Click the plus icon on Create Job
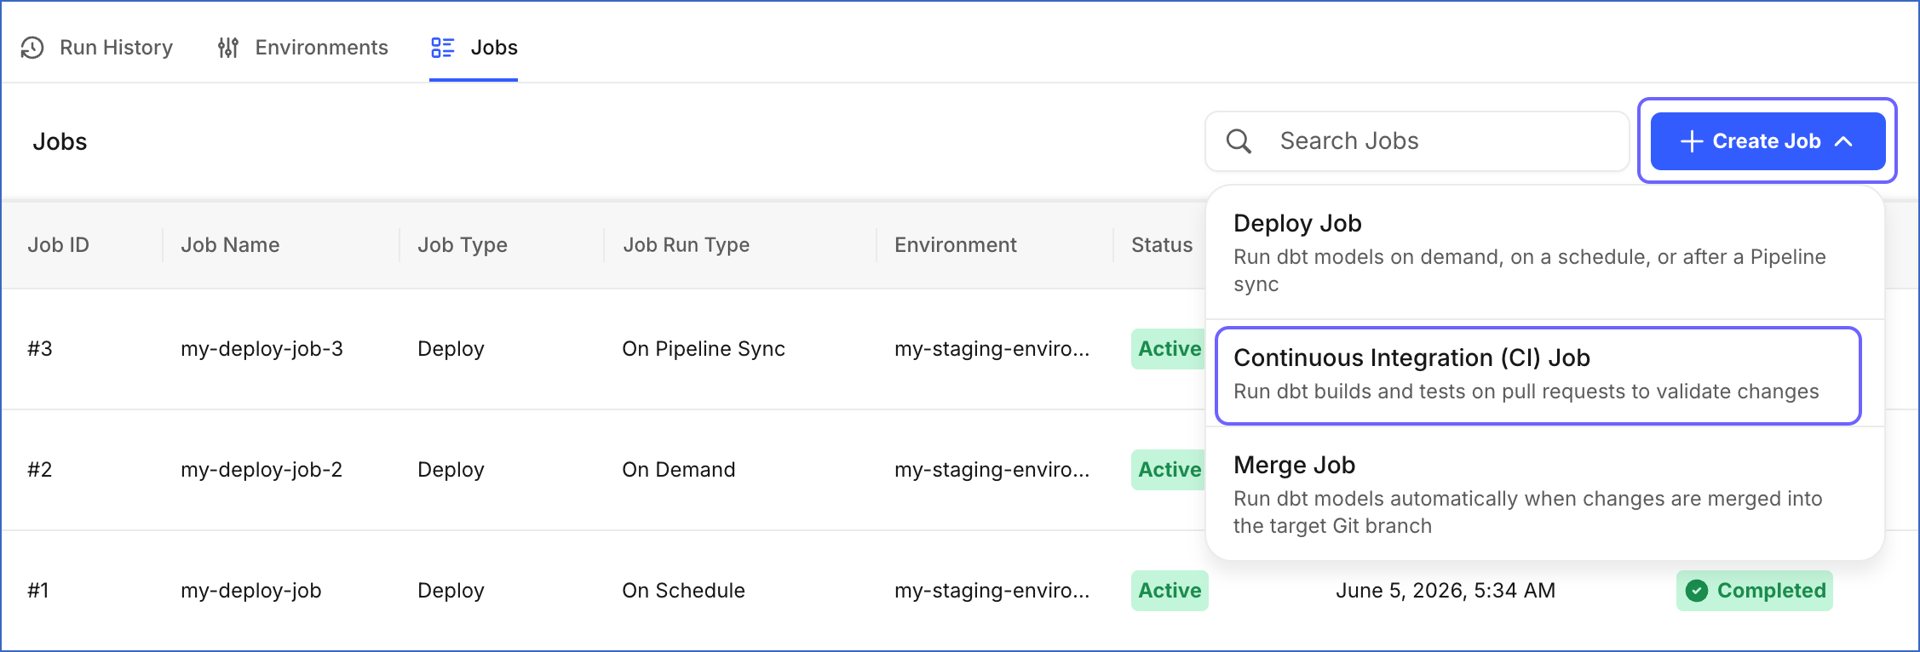This screenshot has height=652, width=1920. pyautogui.click(x=1691, y=141)
